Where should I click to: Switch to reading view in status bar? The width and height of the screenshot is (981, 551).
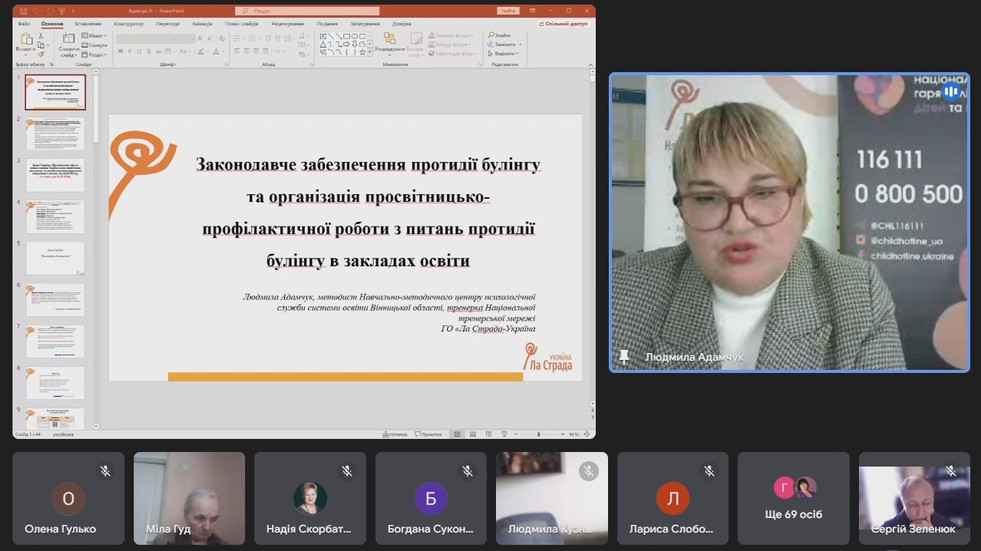pyautogui.click(x=488, y=434)
